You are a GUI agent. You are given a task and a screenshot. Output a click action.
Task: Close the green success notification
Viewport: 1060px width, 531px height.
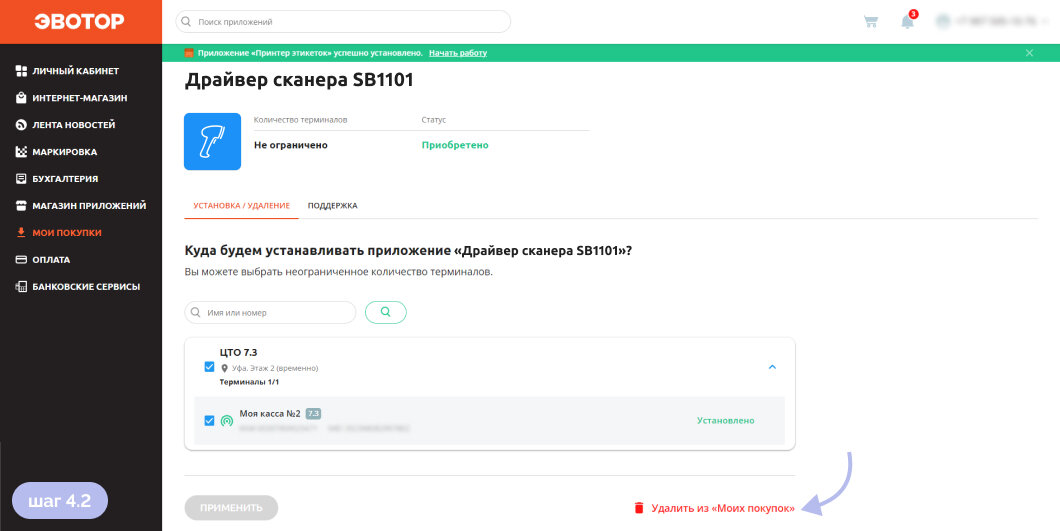click(x=1030, y=53)
